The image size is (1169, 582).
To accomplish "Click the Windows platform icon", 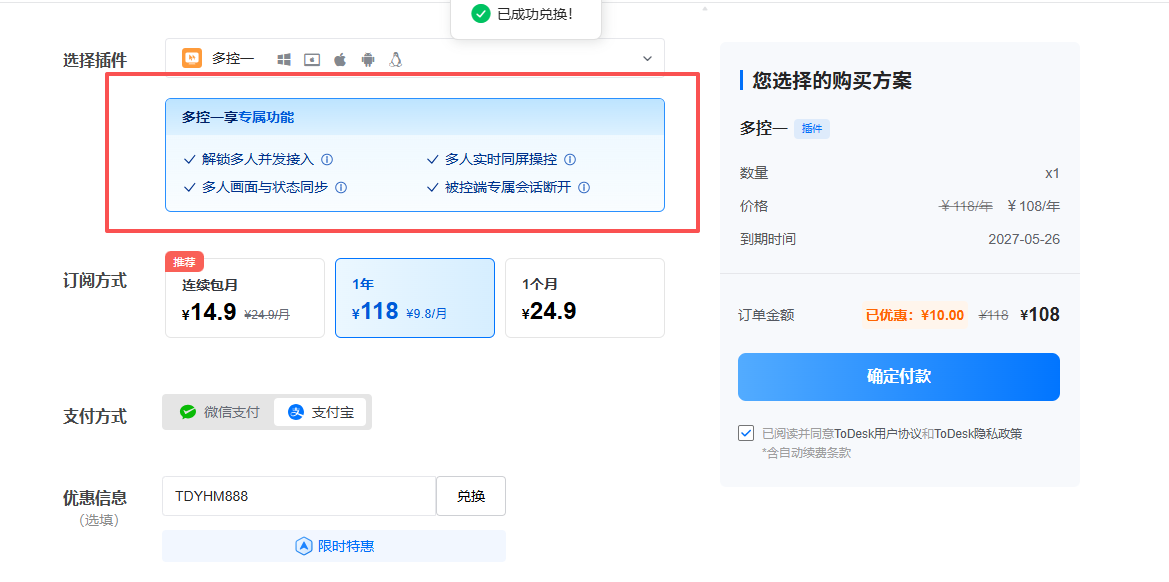I will 284,60.
